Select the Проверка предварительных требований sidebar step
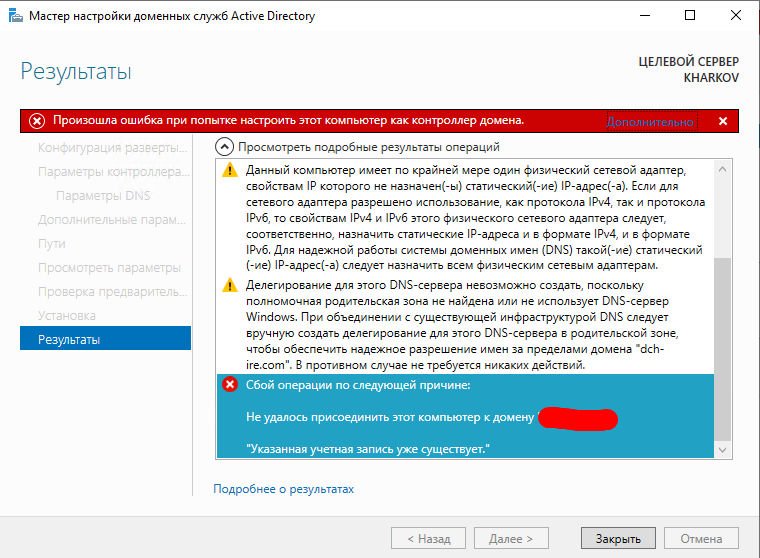The image size is (760, 558). 112,292
